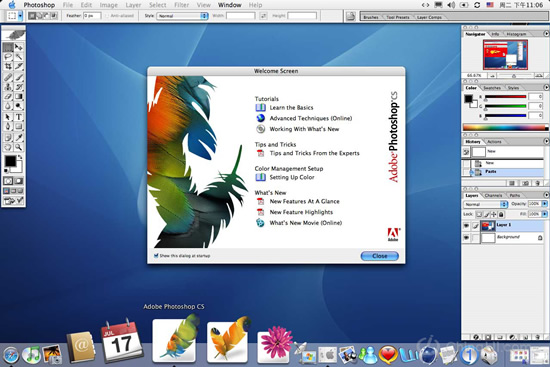Image resolution: width=550 pixels, height=367 pixels.
Task: Hide the Background layer eye icon
Action: (466, 238)
